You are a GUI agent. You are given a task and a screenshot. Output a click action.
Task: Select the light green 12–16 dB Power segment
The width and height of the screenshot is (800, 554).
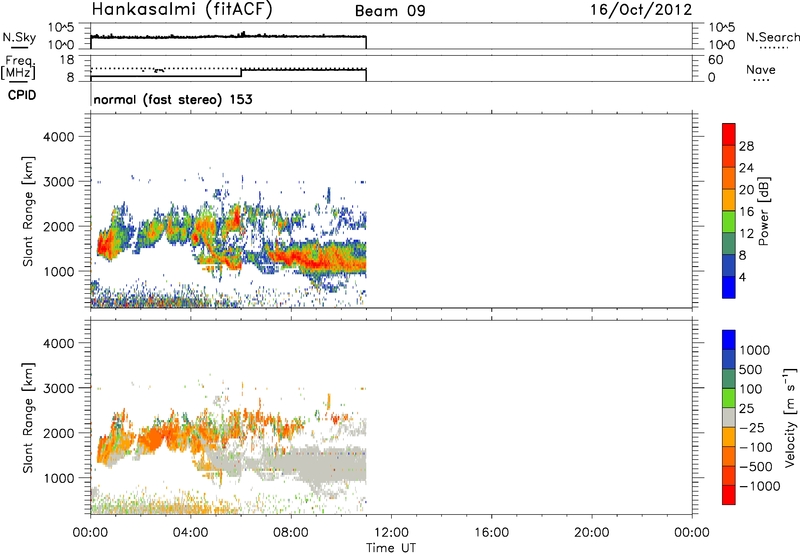point(729,222)
